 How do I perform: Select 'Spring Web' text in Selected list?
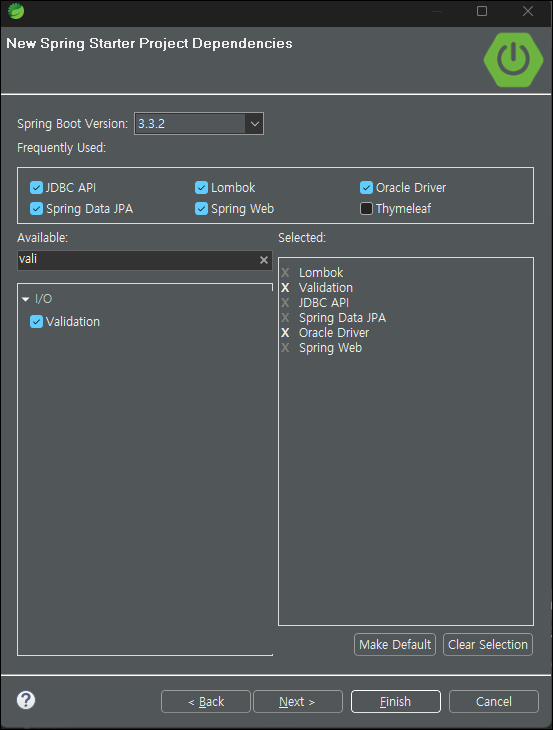pyautogui.click(x=330, y=348)
